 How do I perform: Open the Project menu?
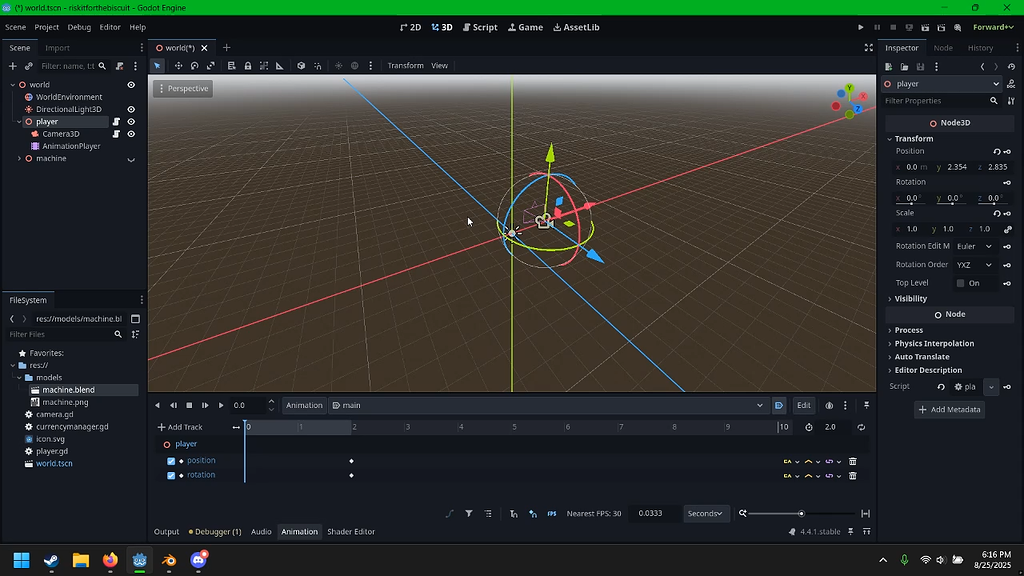click(x=46, y=27)
